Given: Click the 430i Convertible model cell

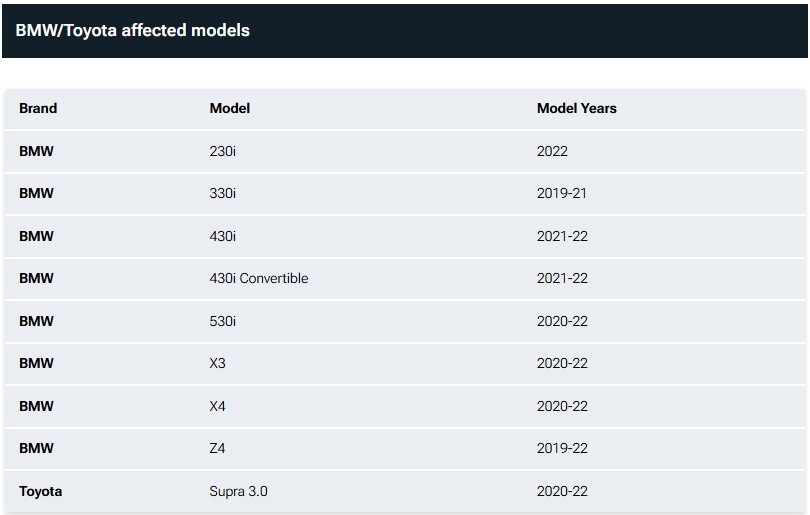Looking at the screenshot, I should [259, 278].
